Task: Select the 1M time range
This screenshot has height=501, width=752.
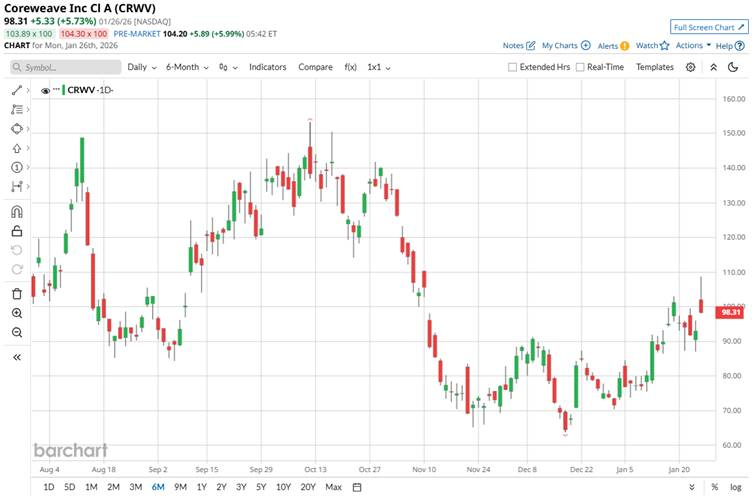Action: 91,487
